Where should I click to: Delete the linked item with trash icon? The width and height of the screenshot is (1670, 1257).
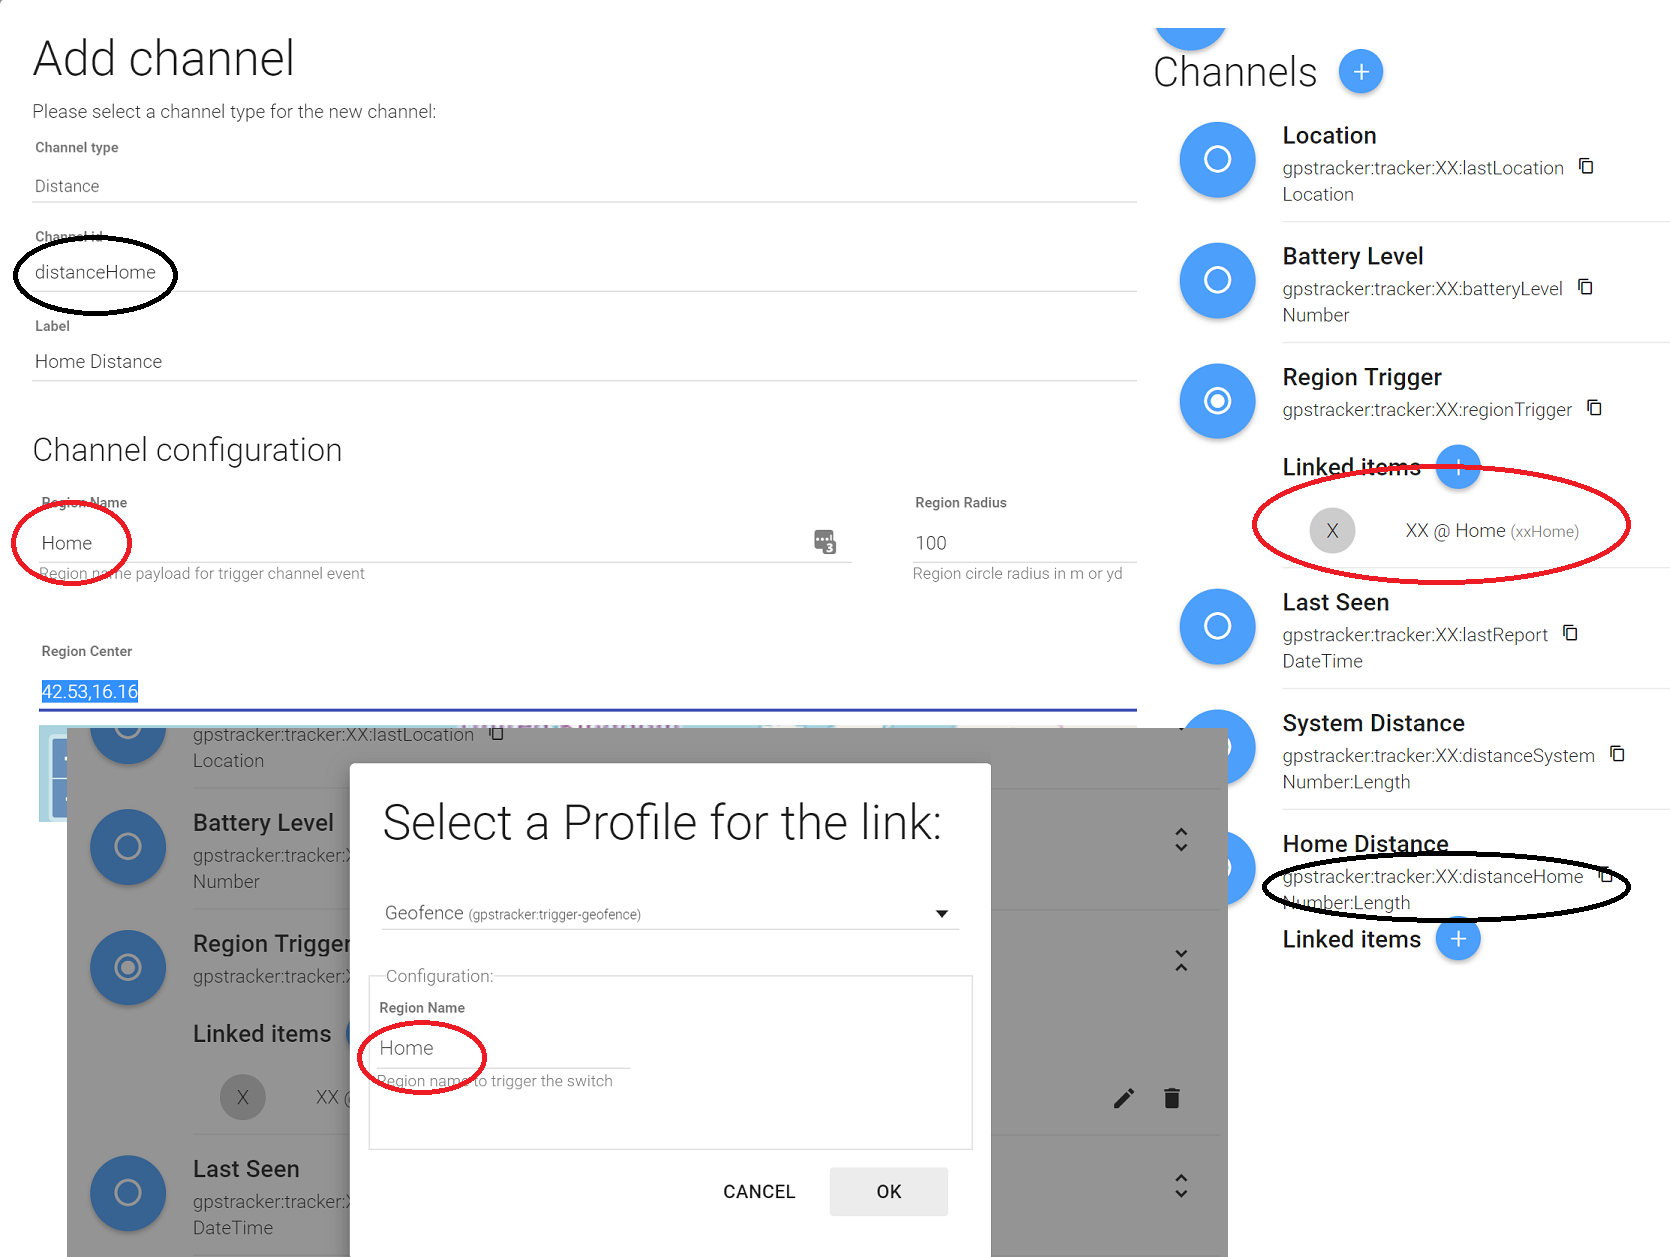1172,1099
